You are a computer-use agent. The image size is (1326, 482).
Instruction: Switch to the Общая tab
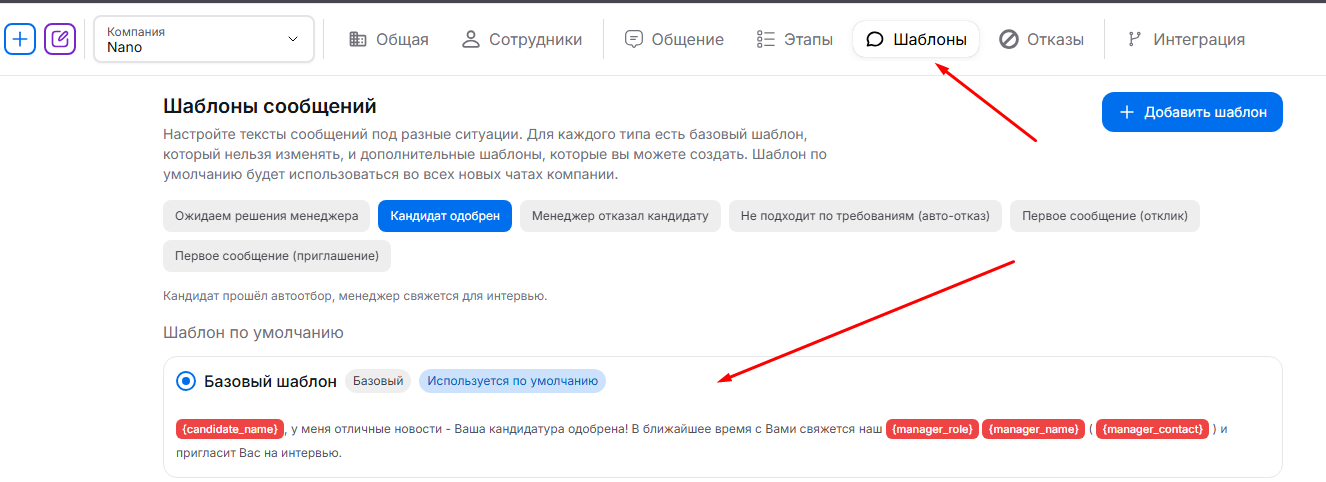click(388, 40)
